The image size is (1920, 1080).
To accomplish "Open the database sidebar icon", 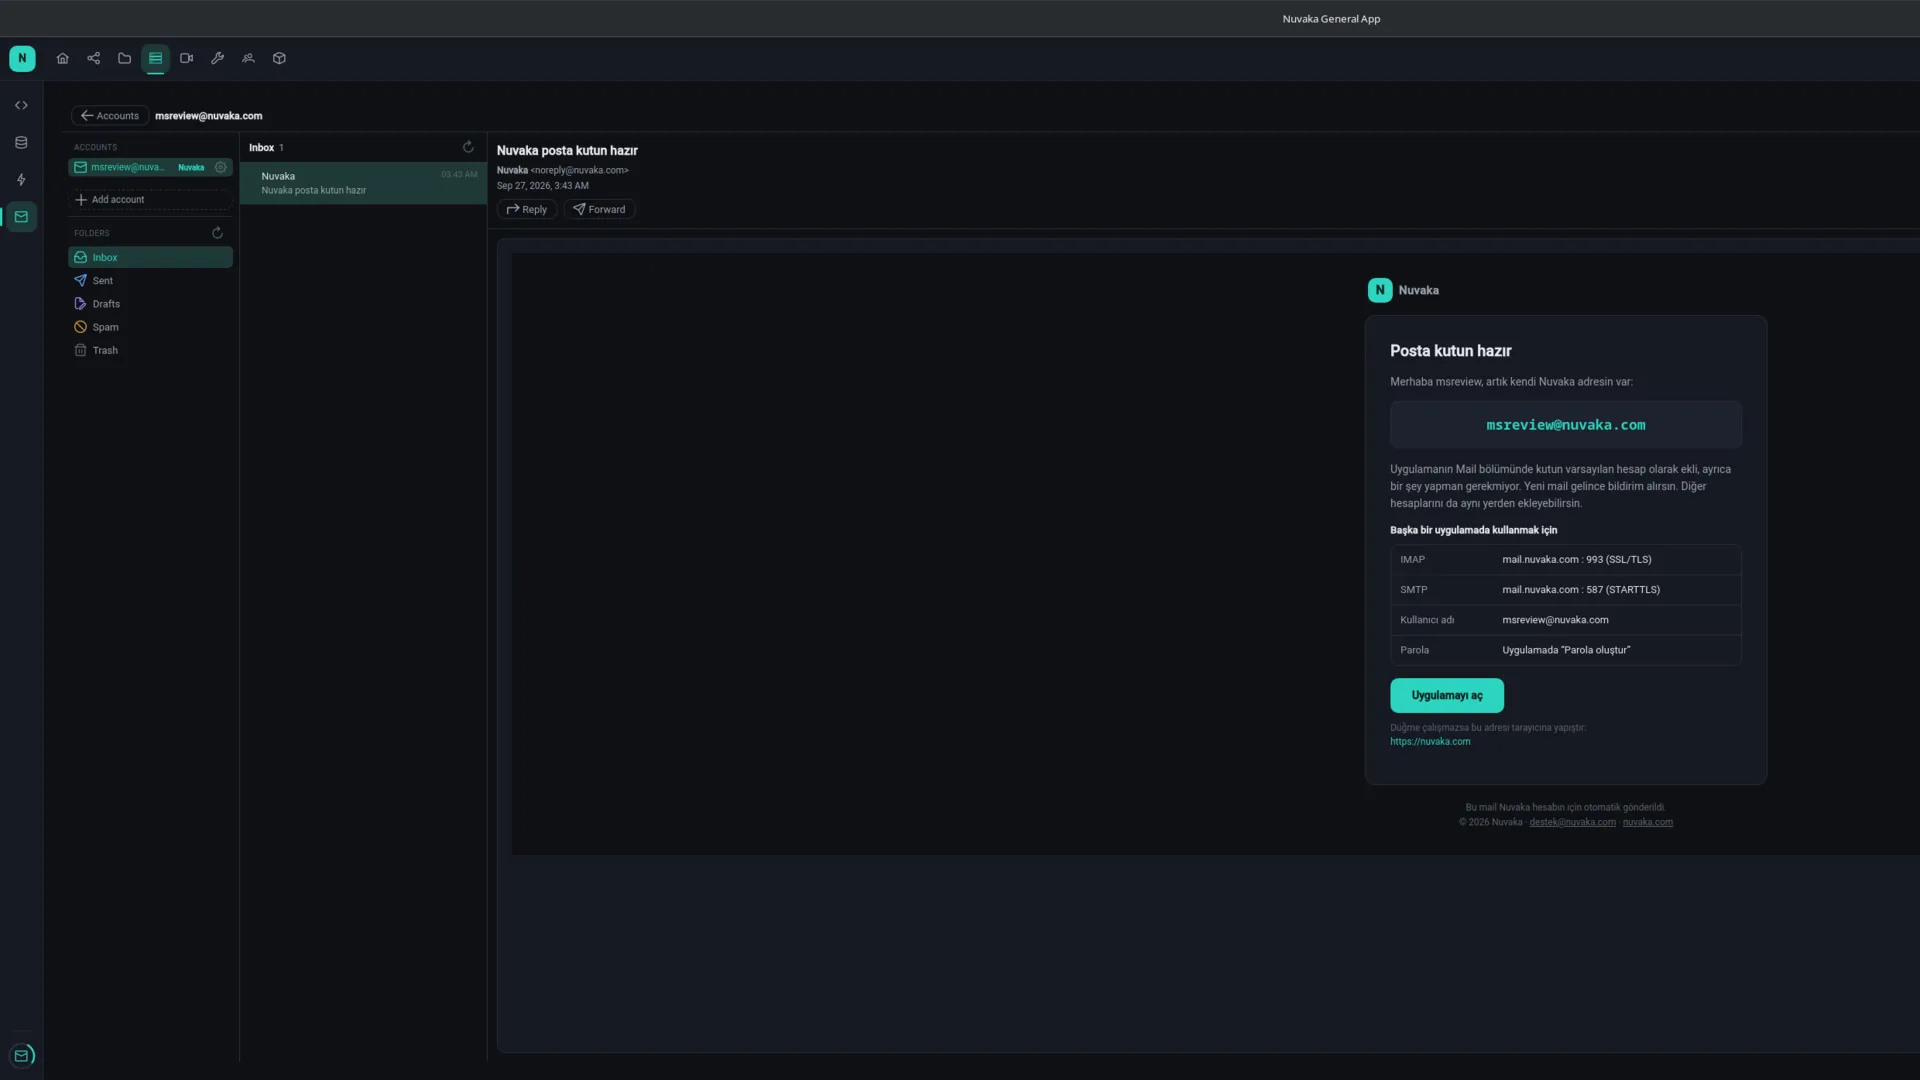I will point(21,142).
